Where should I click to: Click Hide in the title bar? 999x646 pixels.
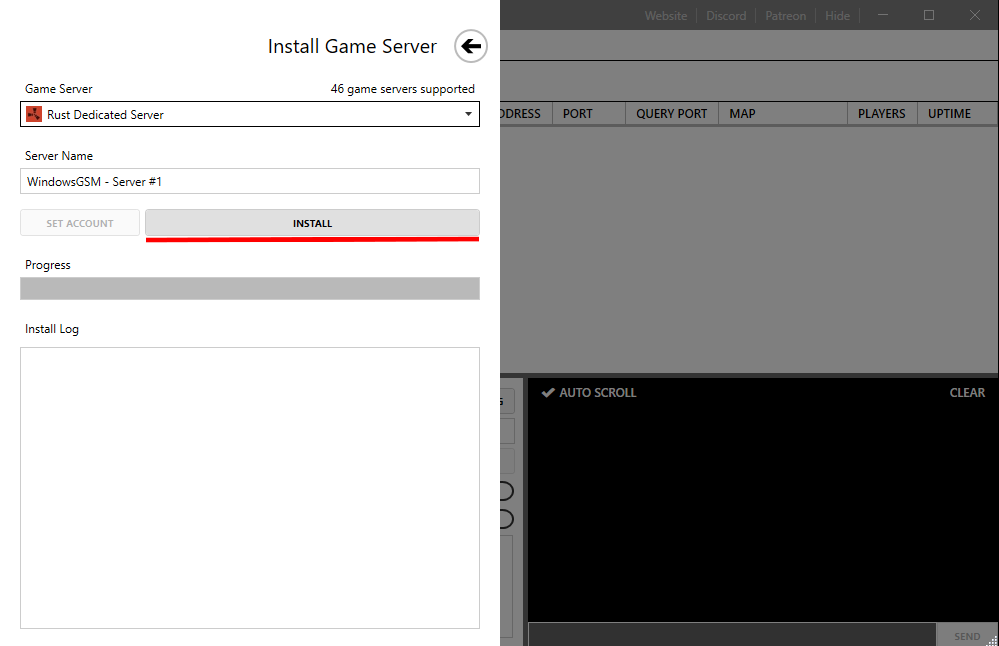[837, 16]
